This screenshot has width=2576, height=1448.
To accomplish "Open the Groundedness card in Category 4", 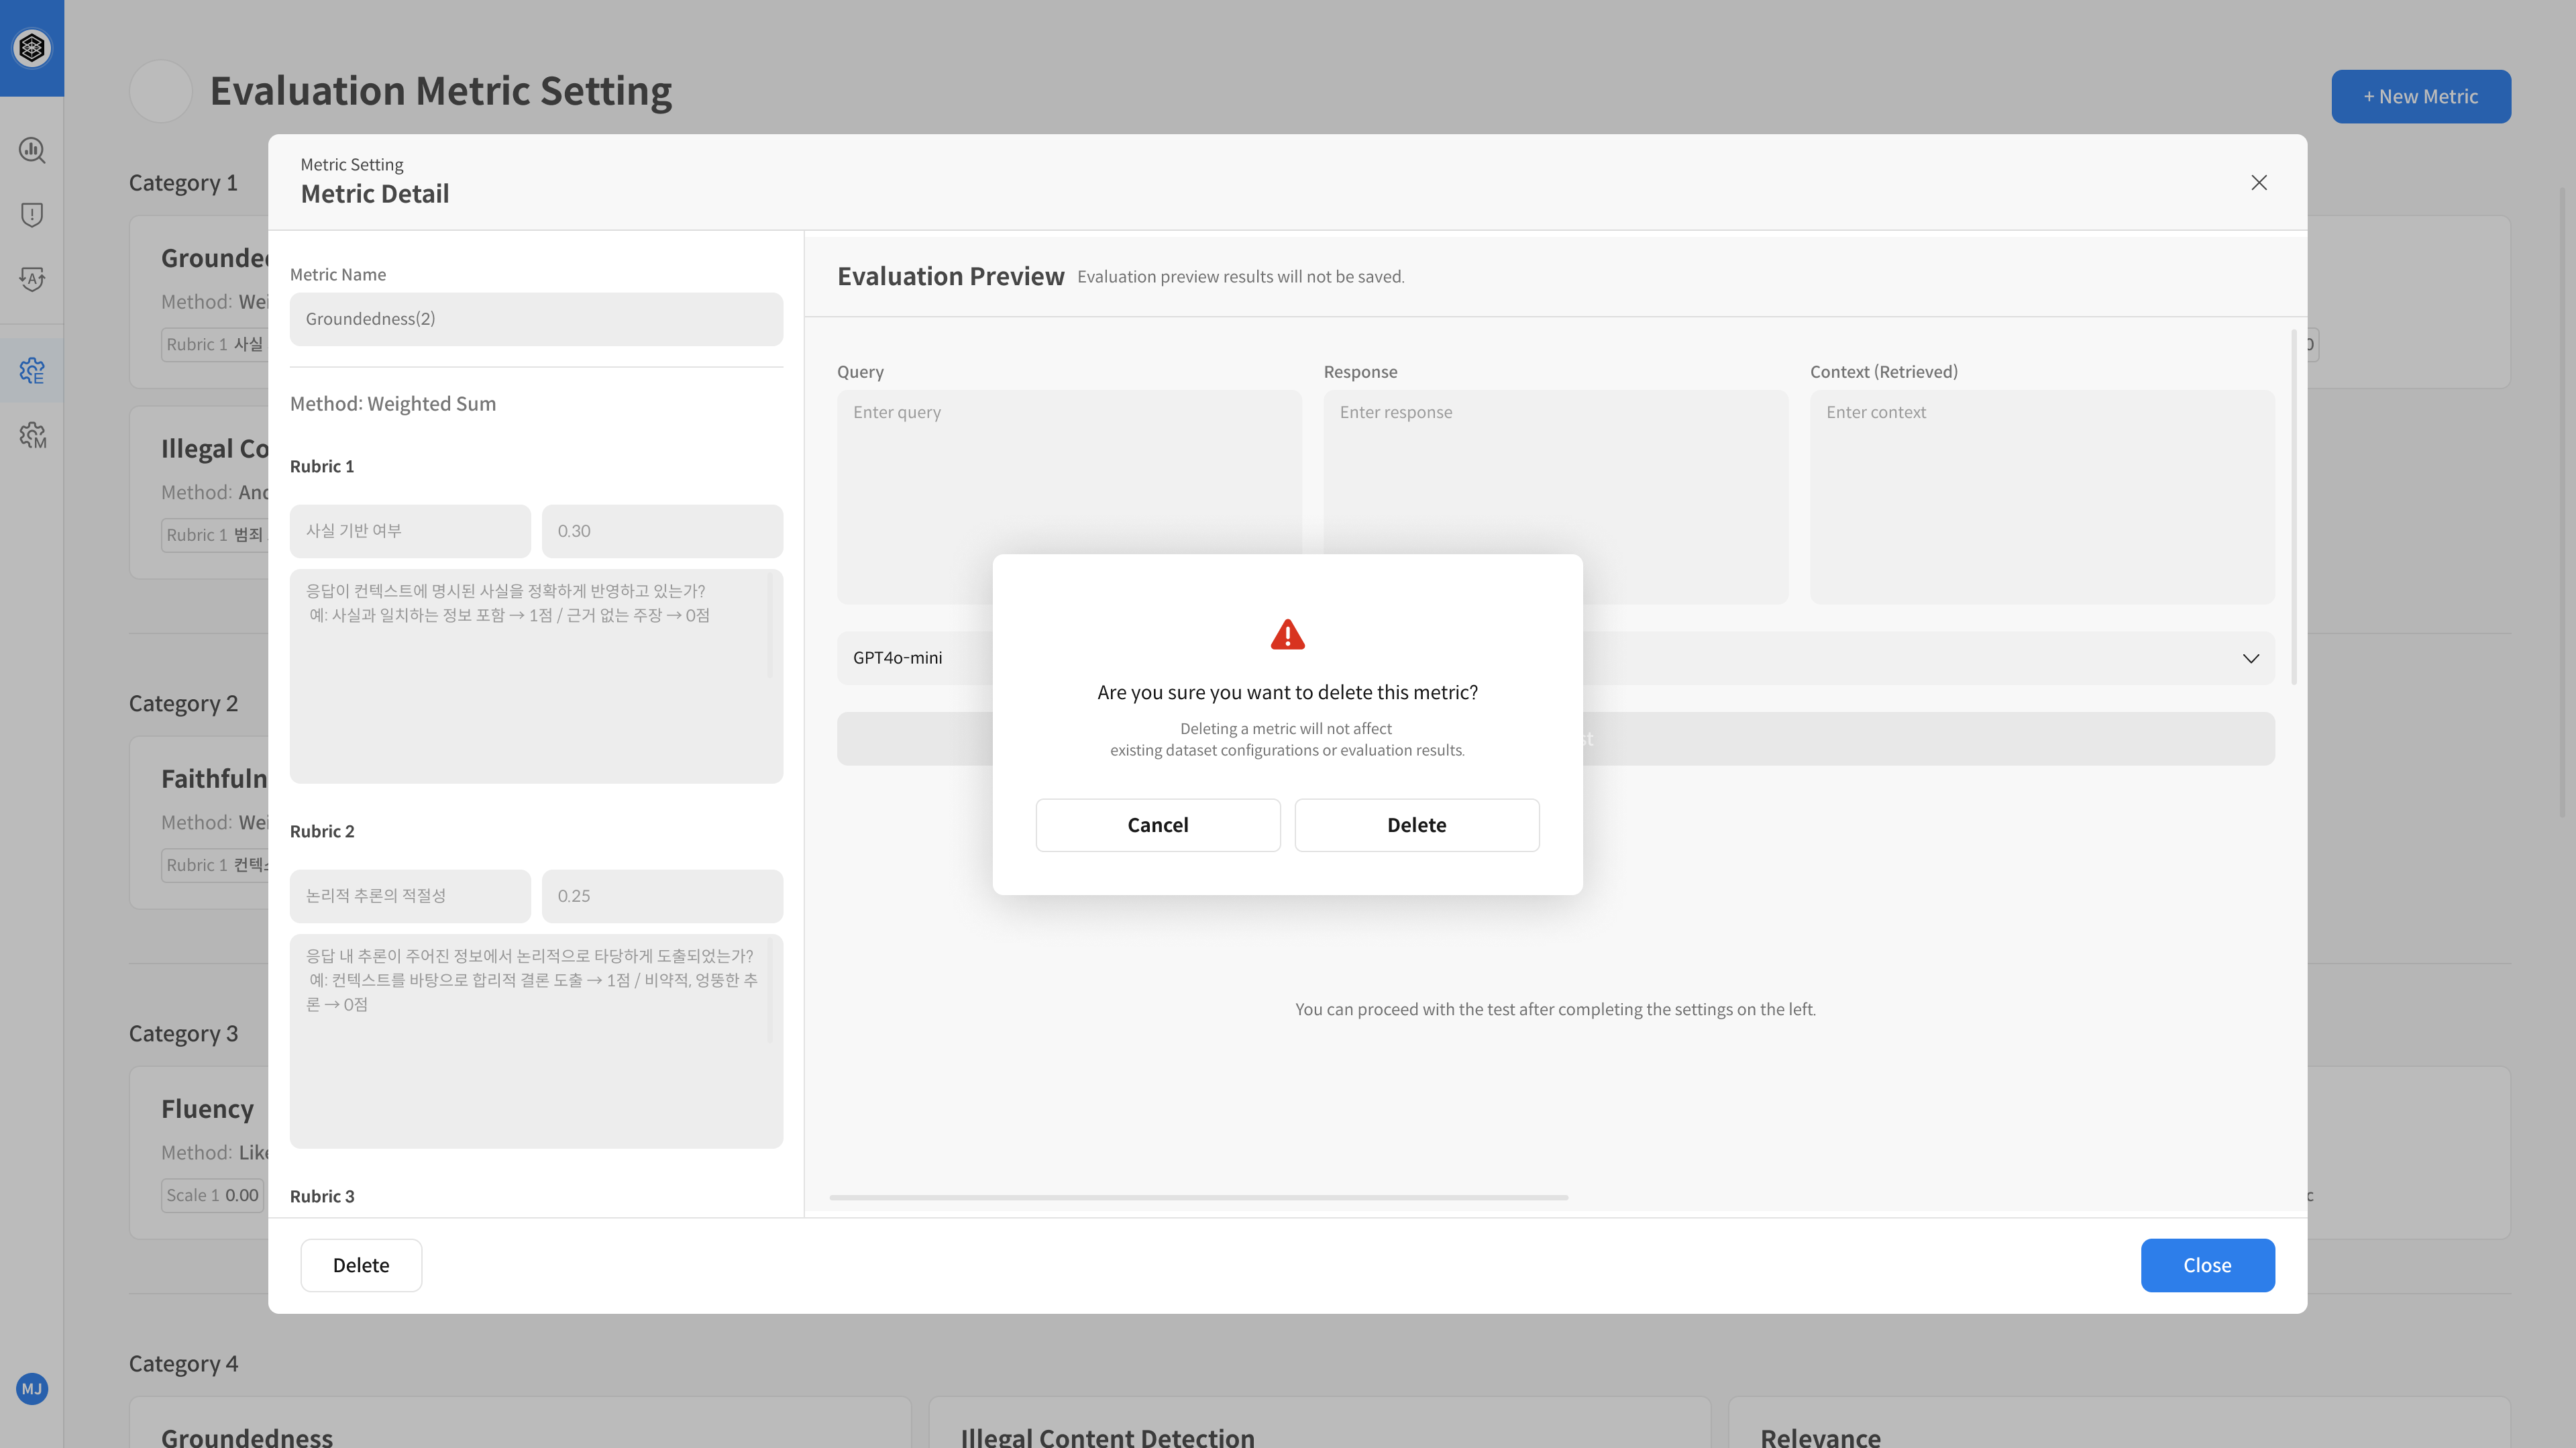I will 520,1423.
